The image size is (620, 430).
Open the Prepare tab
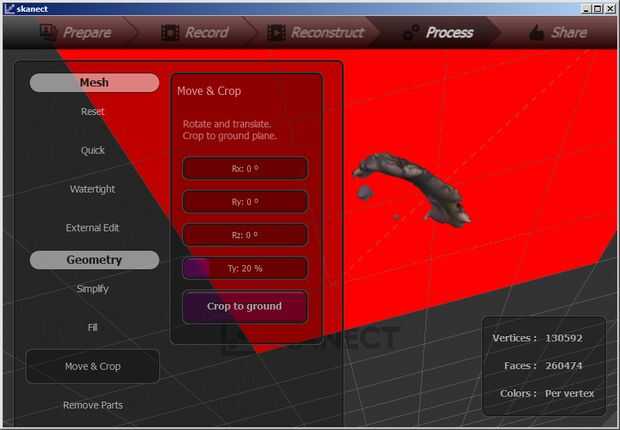[x=76, y=32]
